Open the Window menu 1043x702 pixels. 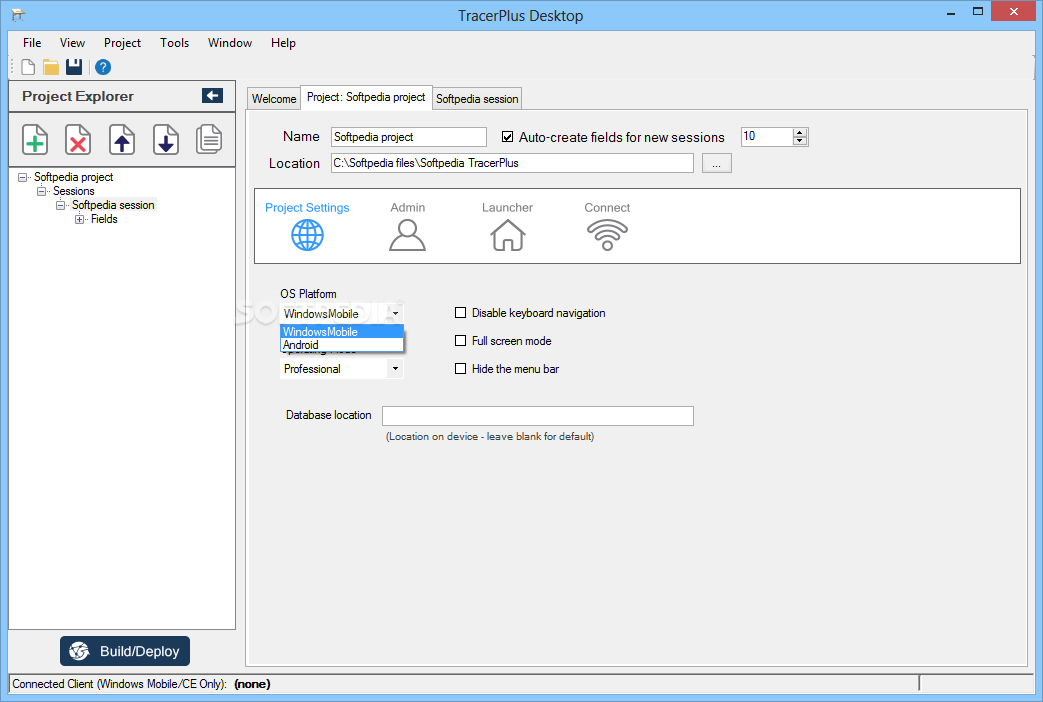click(229, 43)
